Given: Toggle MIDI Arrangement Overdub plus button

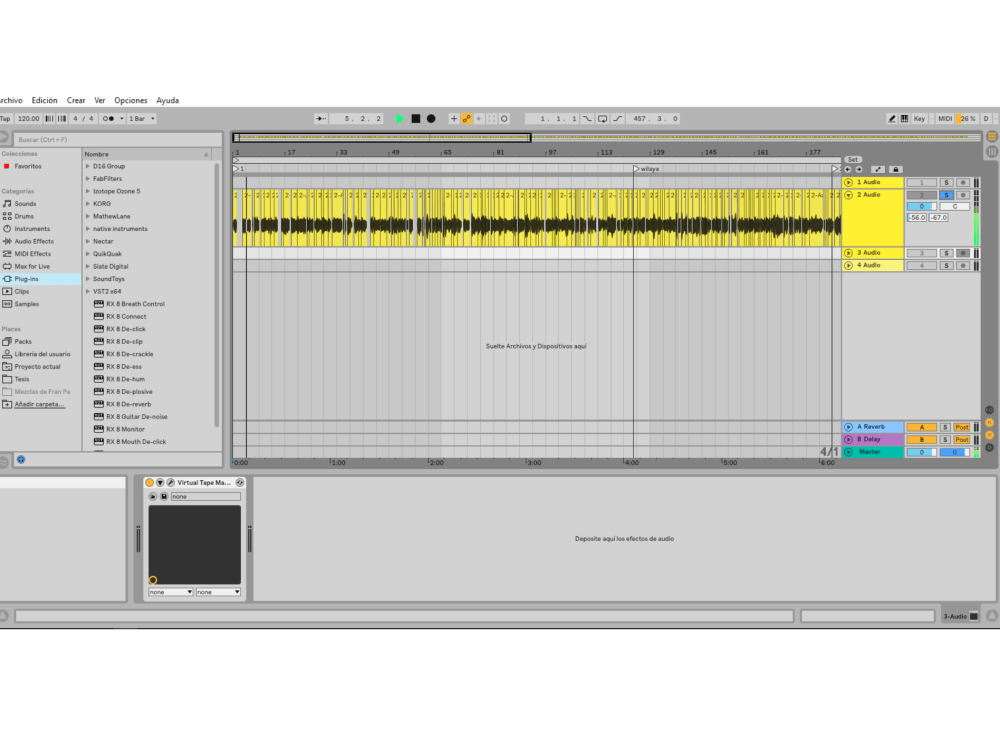Looking at the screenshot, I should click(x=454, y=119).
